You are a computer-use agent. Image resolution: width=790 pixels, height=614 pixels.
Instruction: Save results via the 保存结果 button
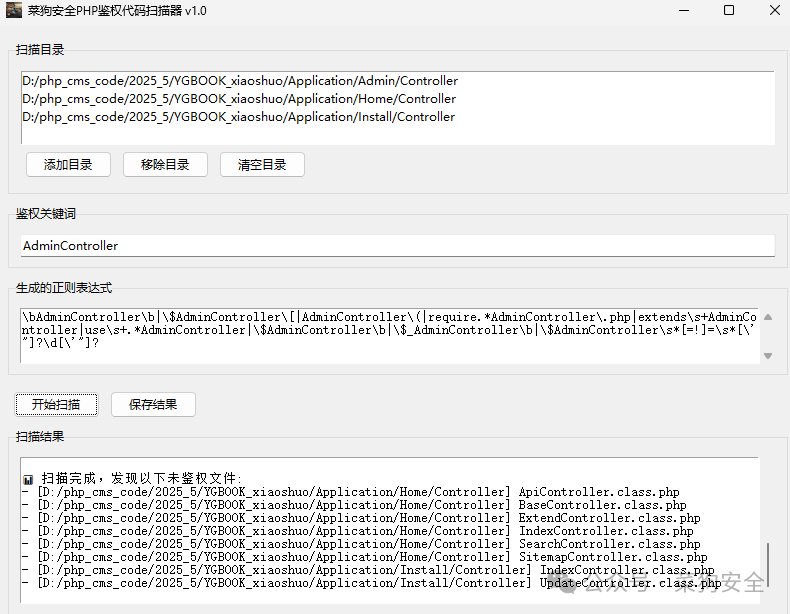(153, 404)
